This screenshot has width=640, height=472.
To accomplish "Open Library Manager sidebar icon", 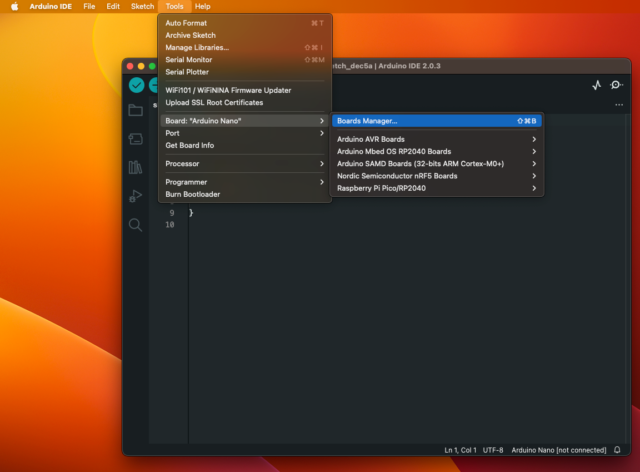I will [135, 167].
